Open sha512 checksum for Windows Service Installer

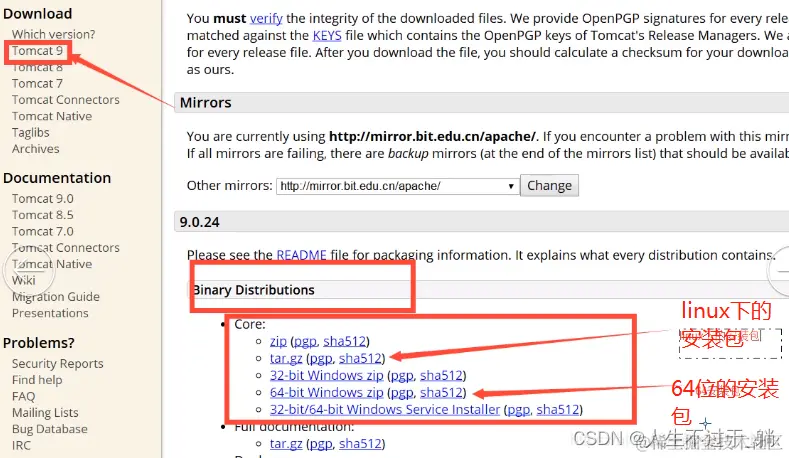click(x=558, y=410)
